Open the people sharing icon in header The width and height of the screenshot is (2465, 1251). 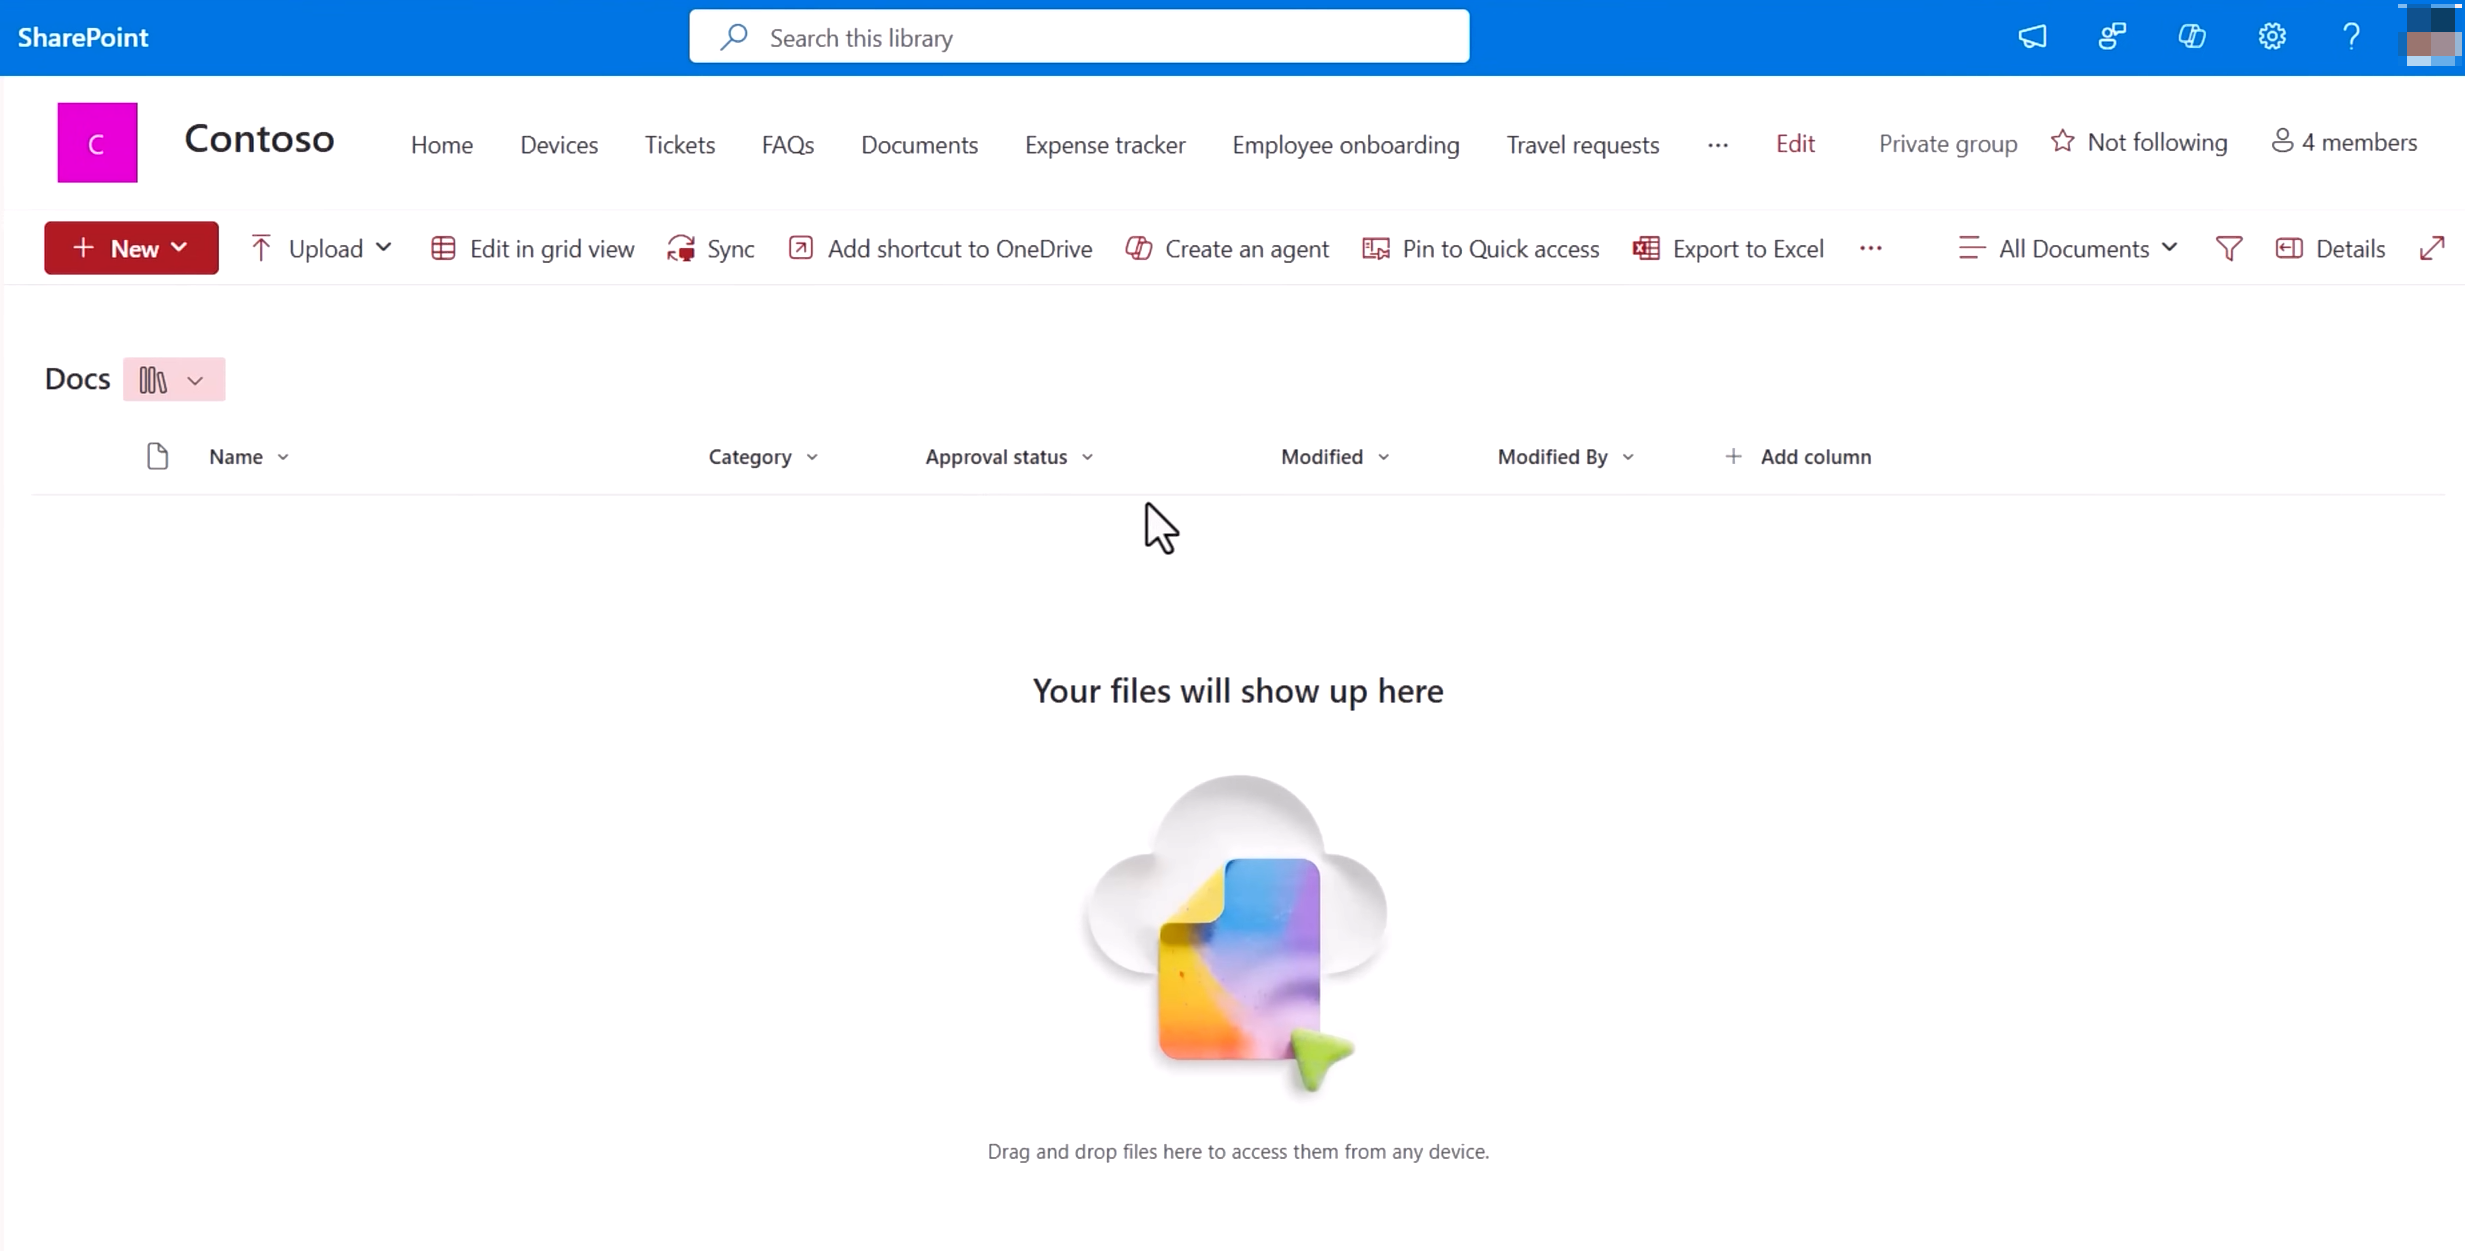pyautogui.click(x=2112, y=37)
